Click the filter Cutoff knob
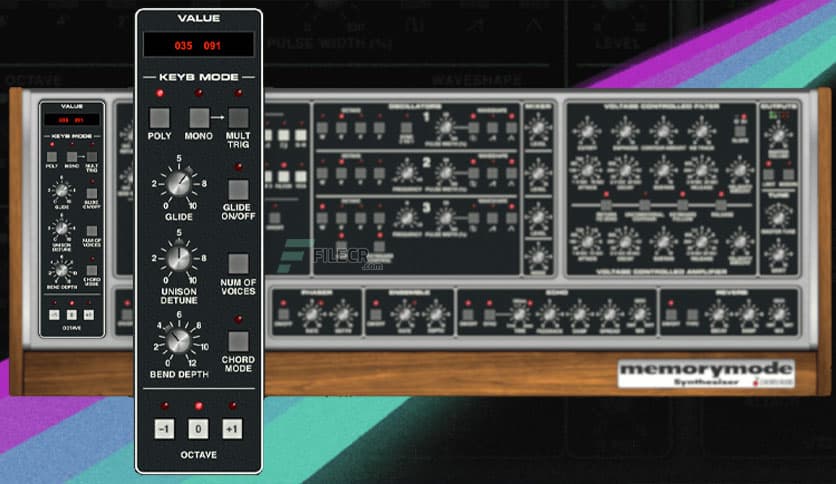 click(x=587, y=131)
